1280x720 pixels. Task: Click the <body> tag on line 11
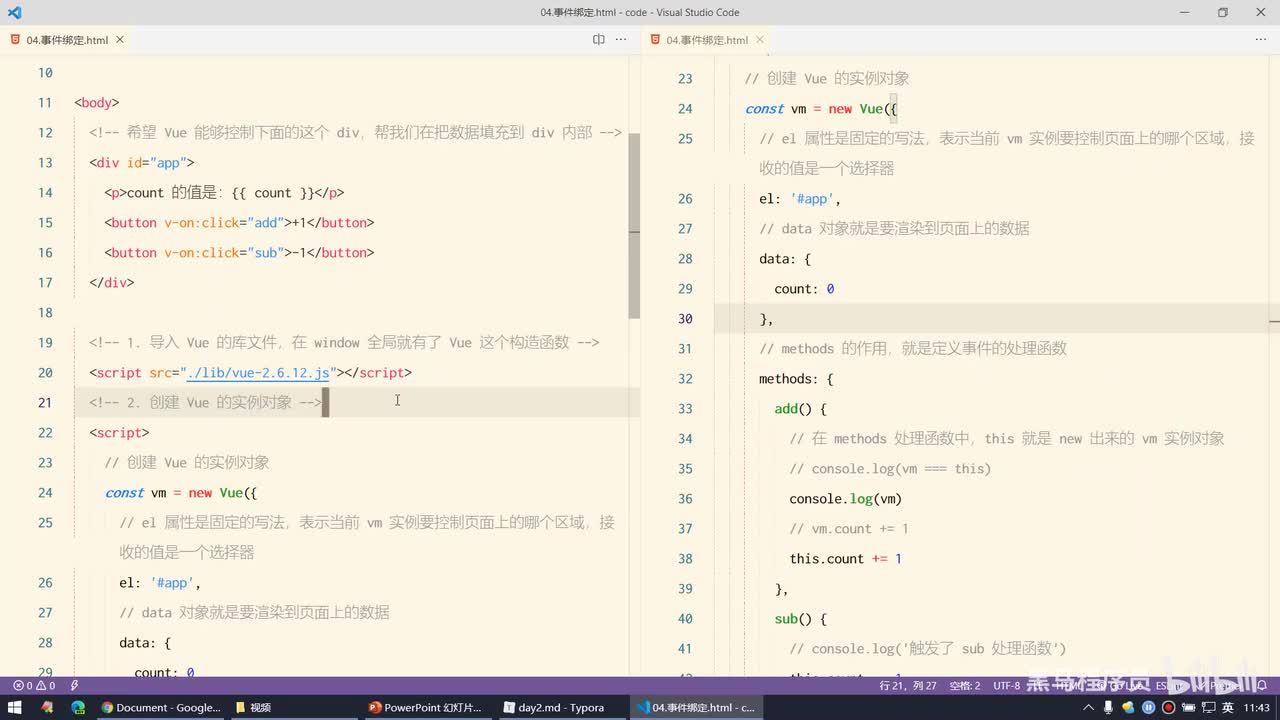coord(97,102)
